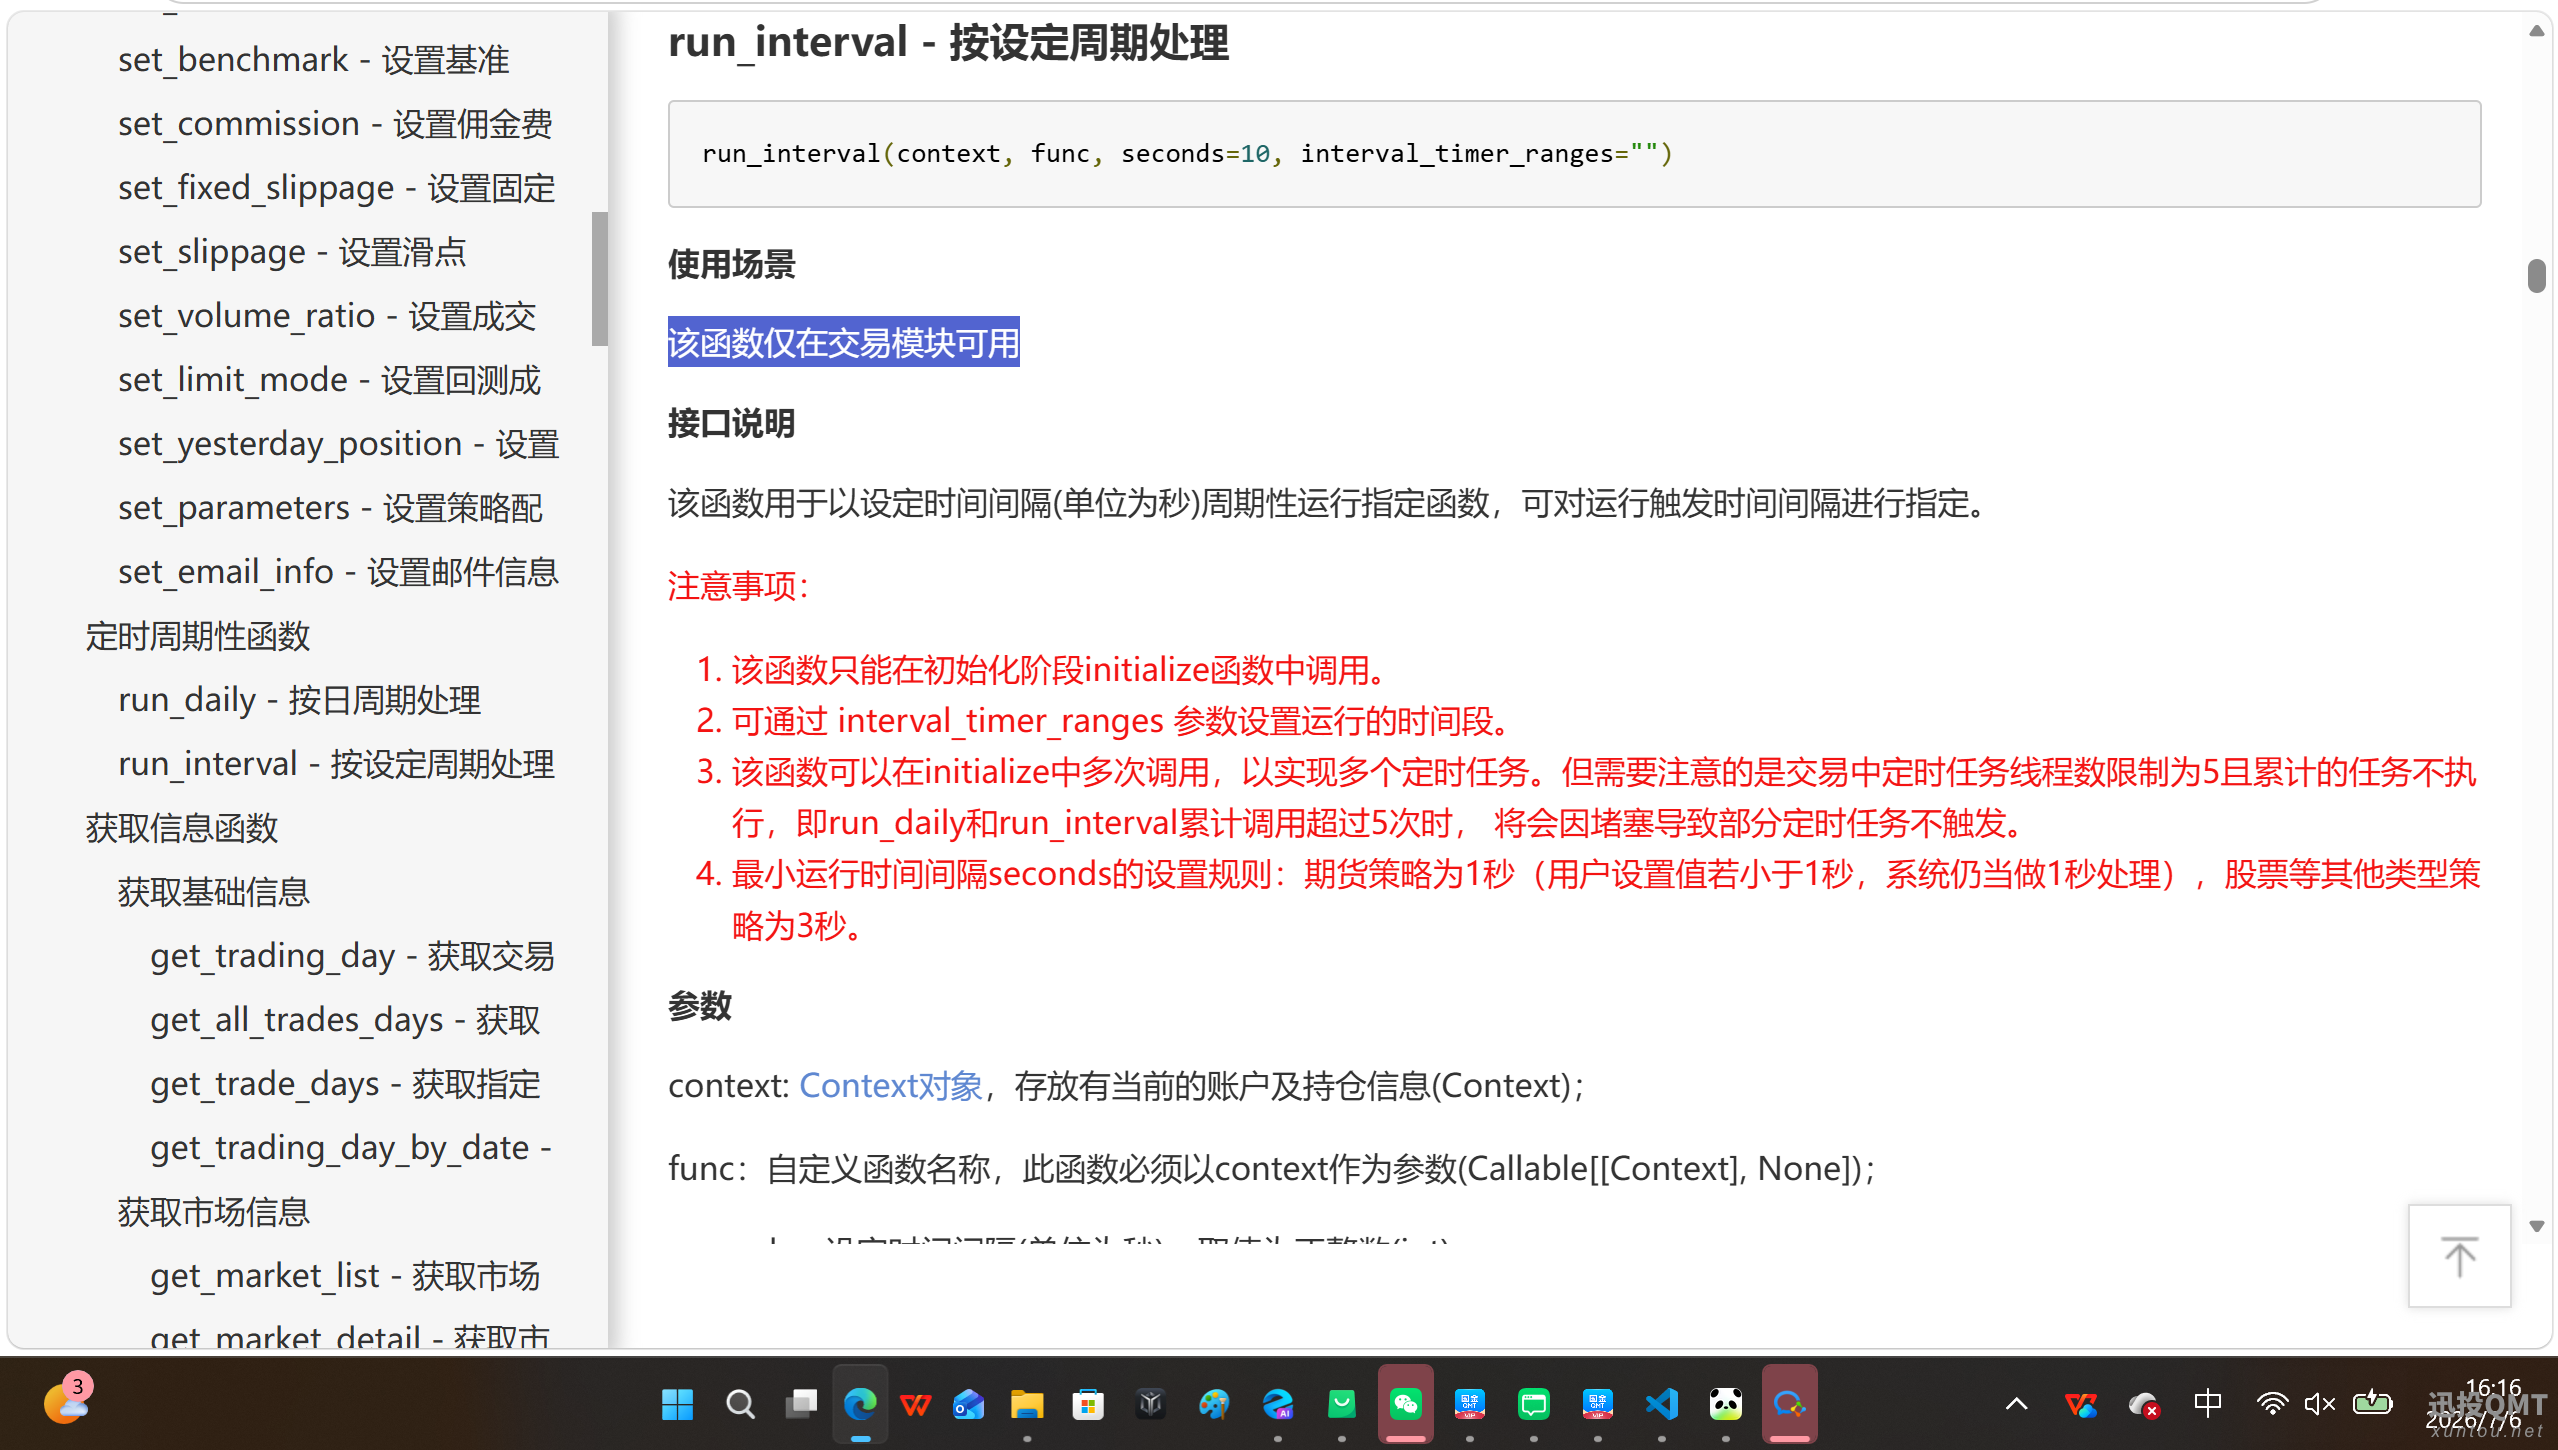Open the green smile app icon in the taskbar
This screenshot has height=1450, width=2558.
tap(1342, 1404)
